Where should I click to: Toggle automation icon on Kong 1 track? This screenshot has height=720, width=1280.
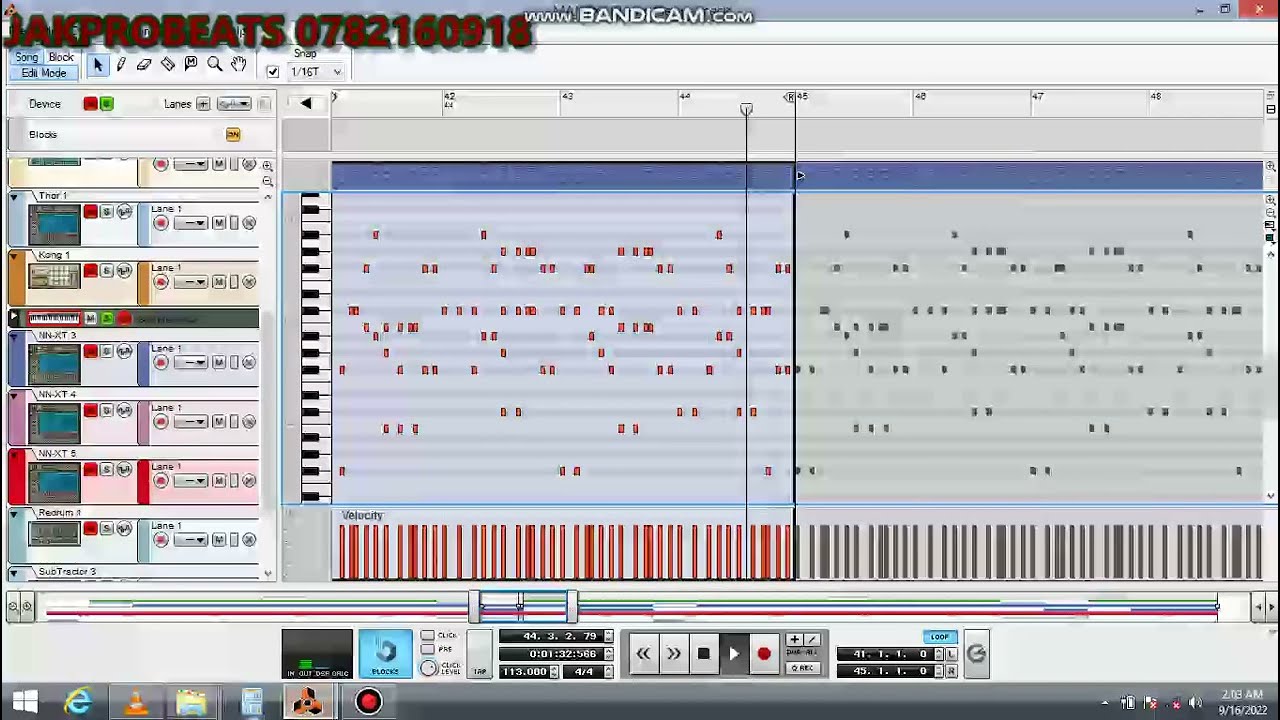pyautogui.click(x=124, y=271)
